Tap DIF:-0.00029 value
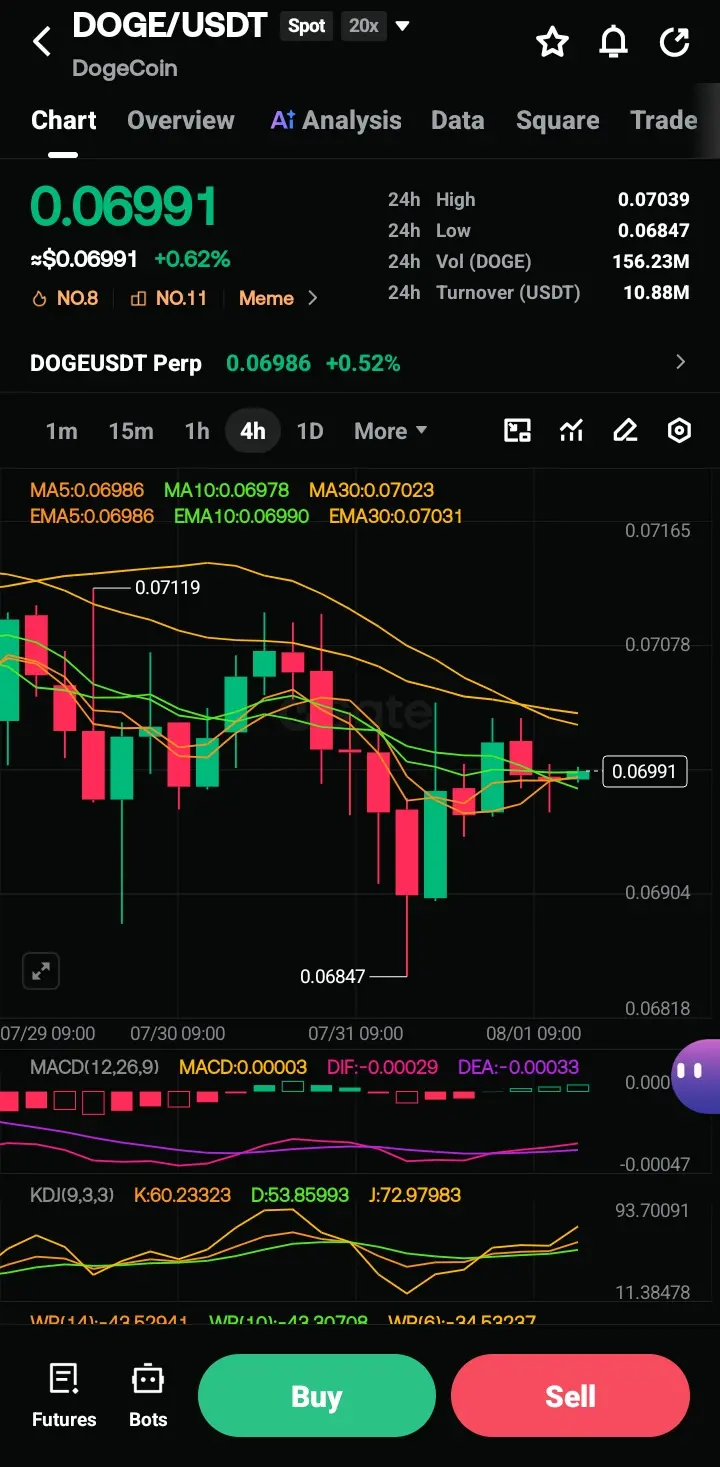Screen dimensions: 720x1467 pyautogui.click(x=382, y=1067)
